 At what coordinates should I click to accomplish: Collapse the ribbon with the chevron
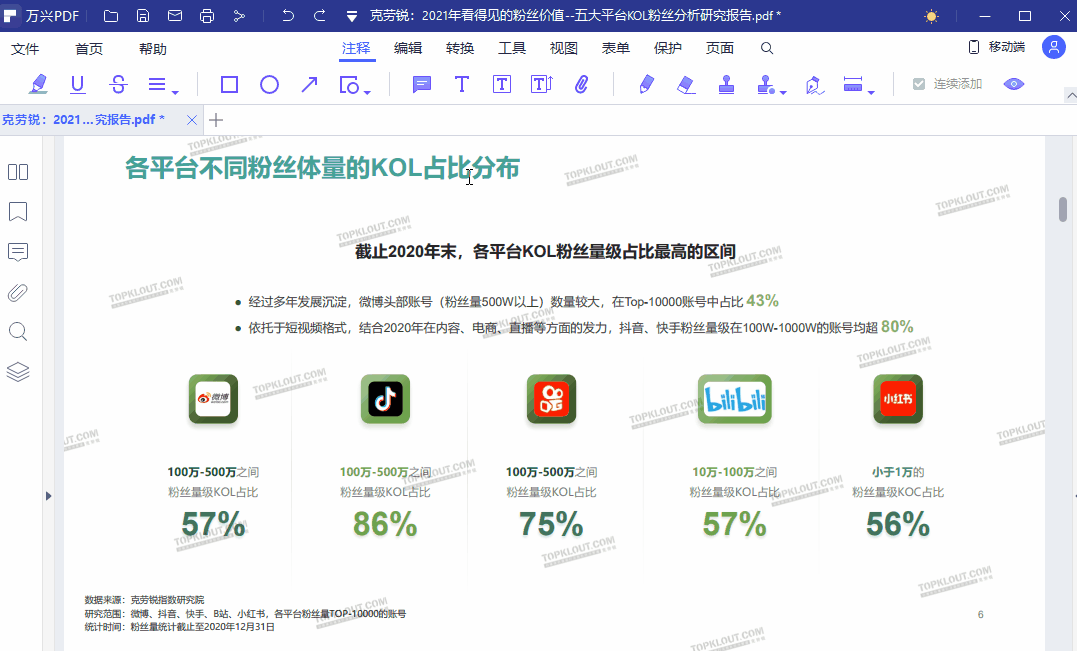(x=1071, y=95)
